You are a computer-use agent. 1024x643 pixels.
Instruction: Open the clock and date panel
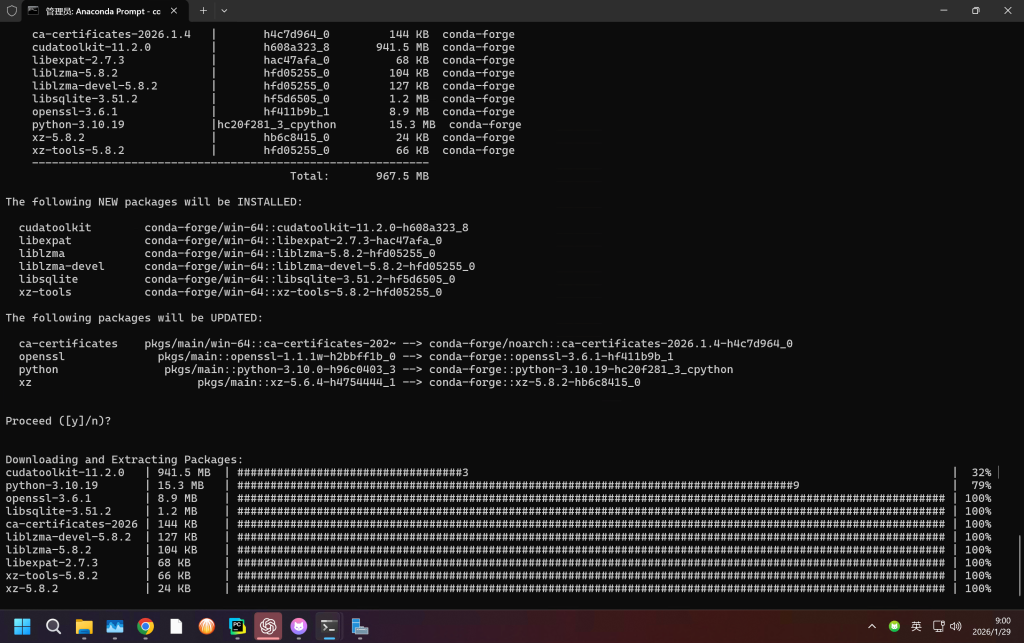point(991,626)
